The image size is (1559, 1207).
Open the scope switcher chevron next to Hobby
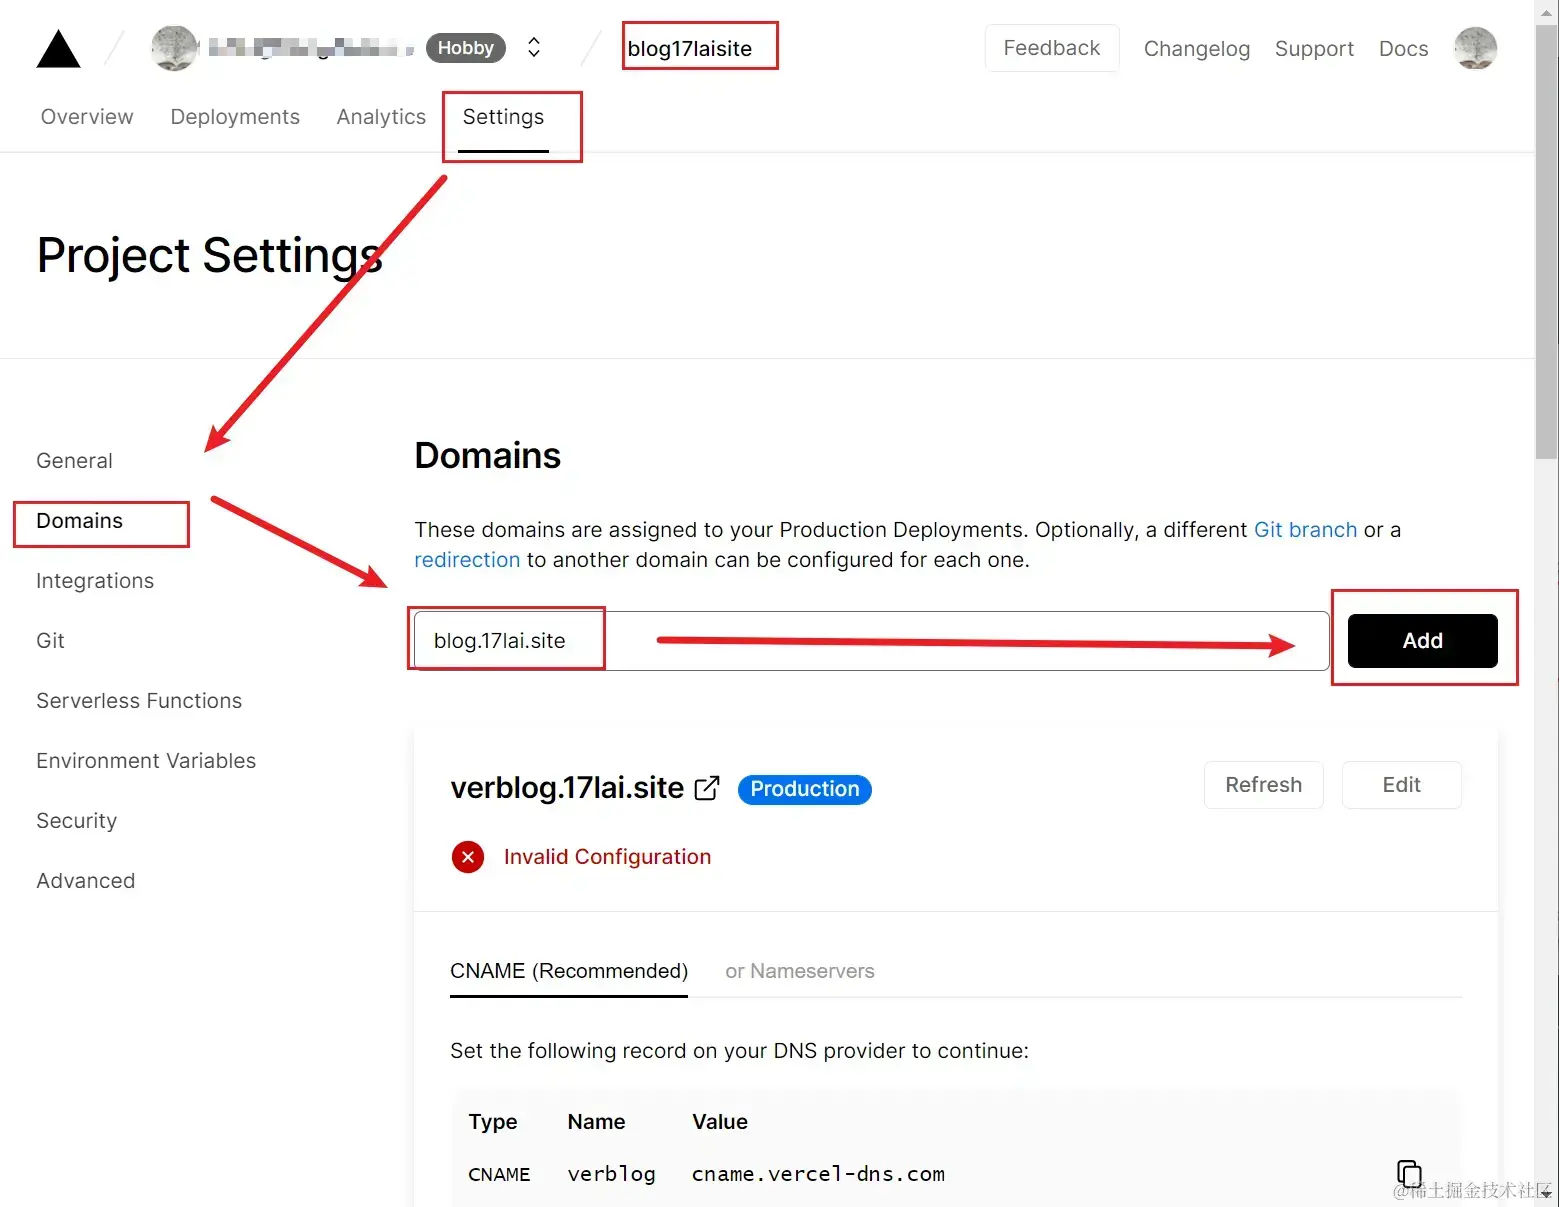point(533,47)
